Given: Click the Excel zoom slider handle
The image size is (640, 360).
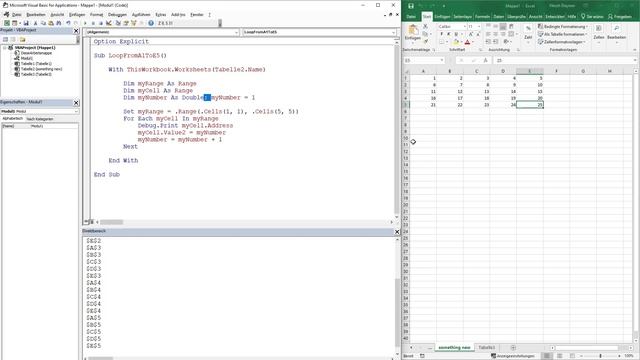Looking at the screenshot, I should (x=600, y=356).
